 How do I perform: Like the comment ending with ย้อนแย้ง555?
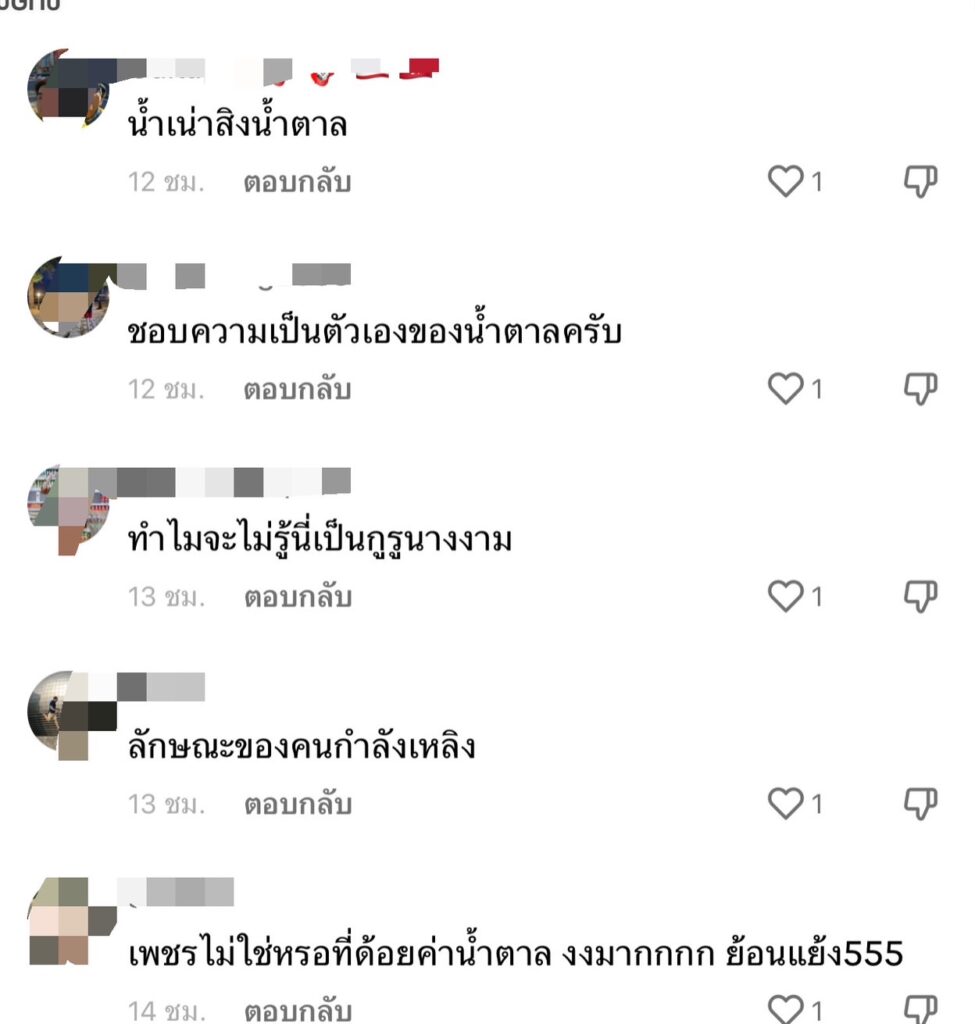785,1009
